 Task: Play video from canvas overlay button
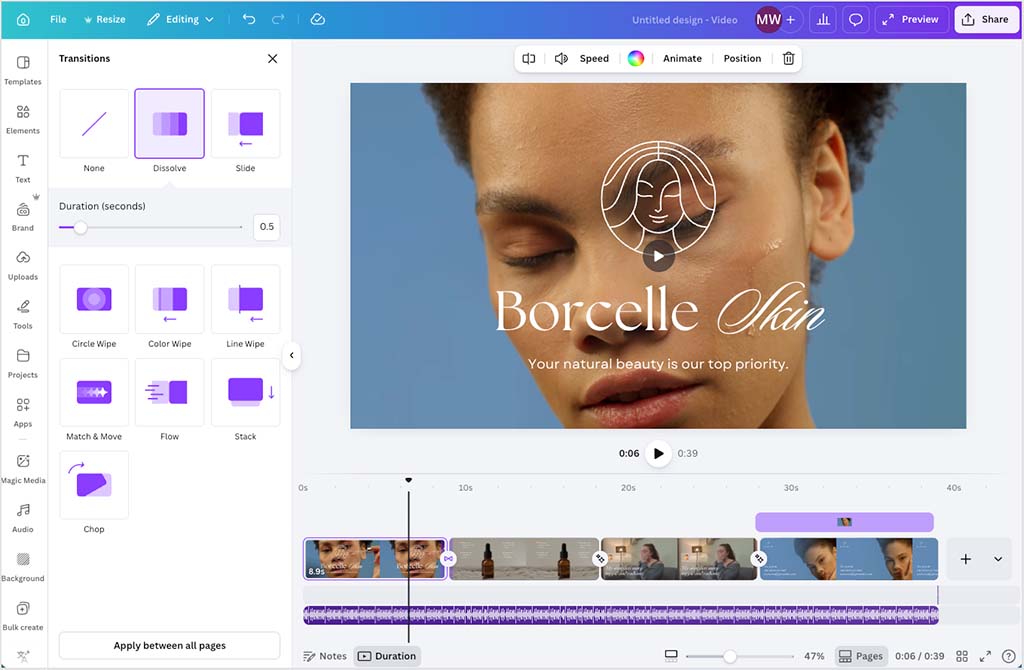658,256
